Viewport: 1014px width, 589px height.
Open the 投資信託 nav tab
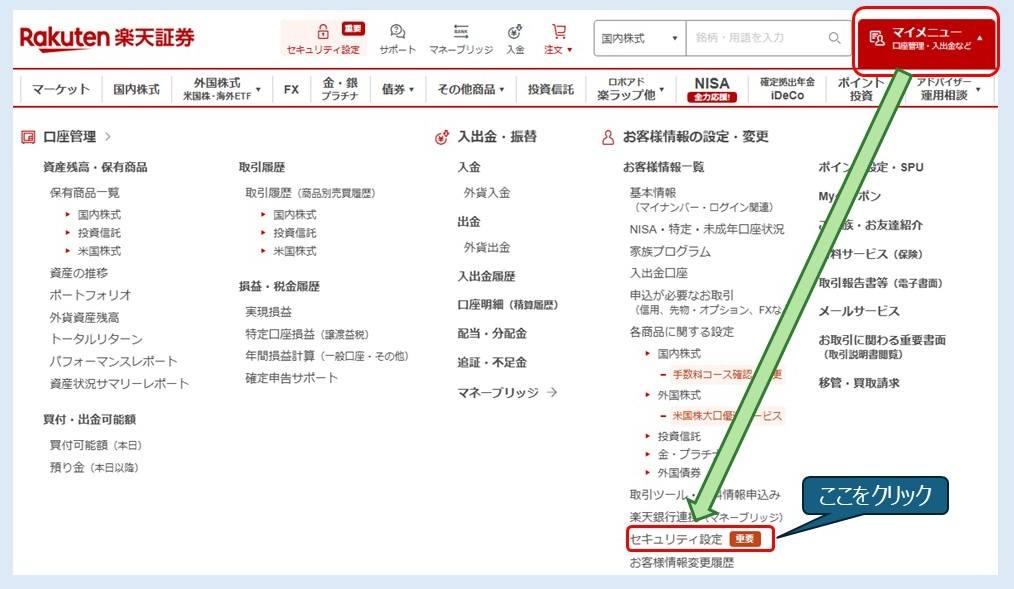tap(551, 89)
